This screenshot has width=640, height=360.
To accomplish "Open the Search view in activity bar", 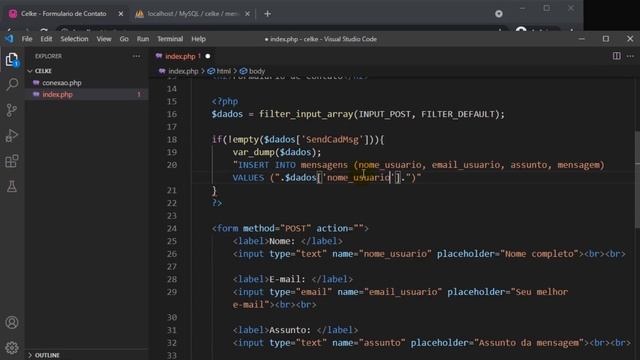I will tap(12, 84).
